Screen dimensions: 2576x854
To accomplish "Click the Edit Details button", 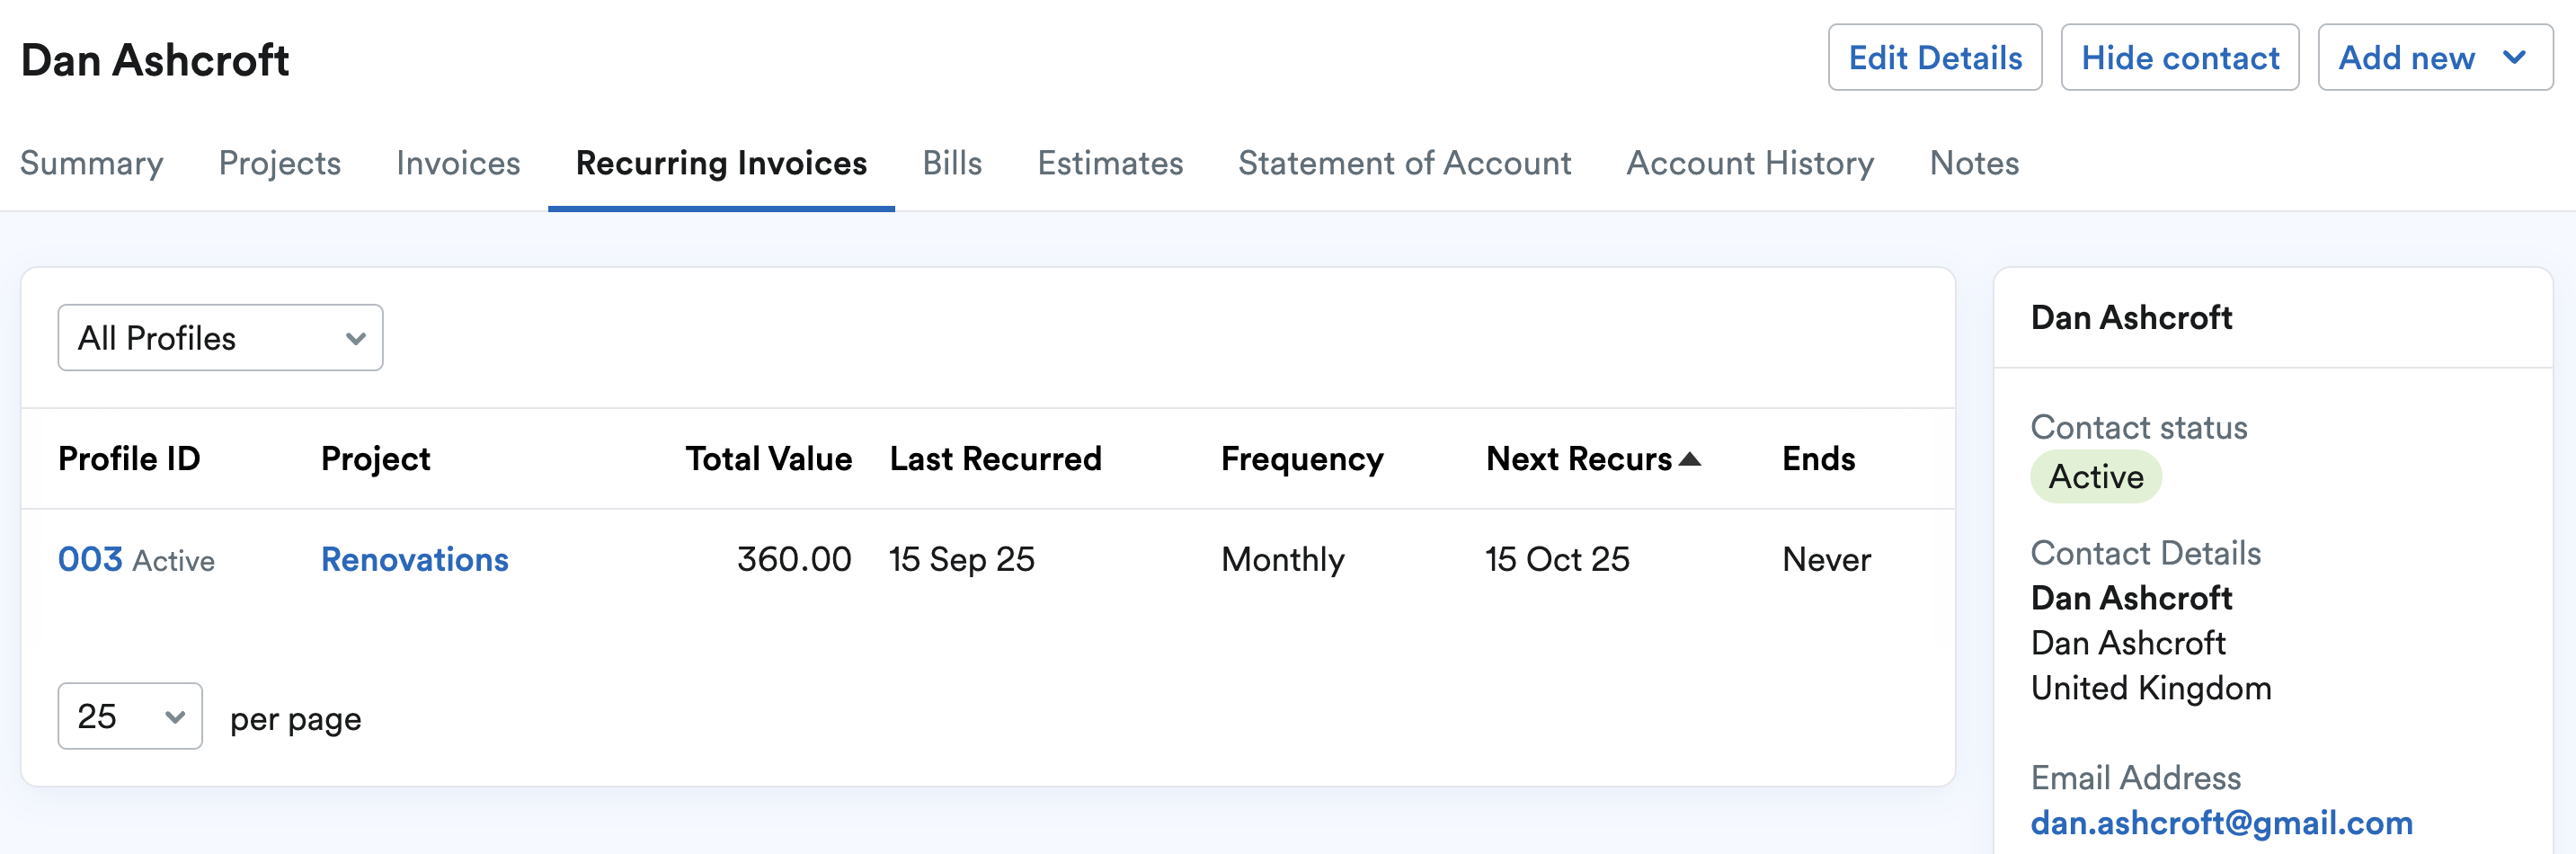I will point(1934,58).
